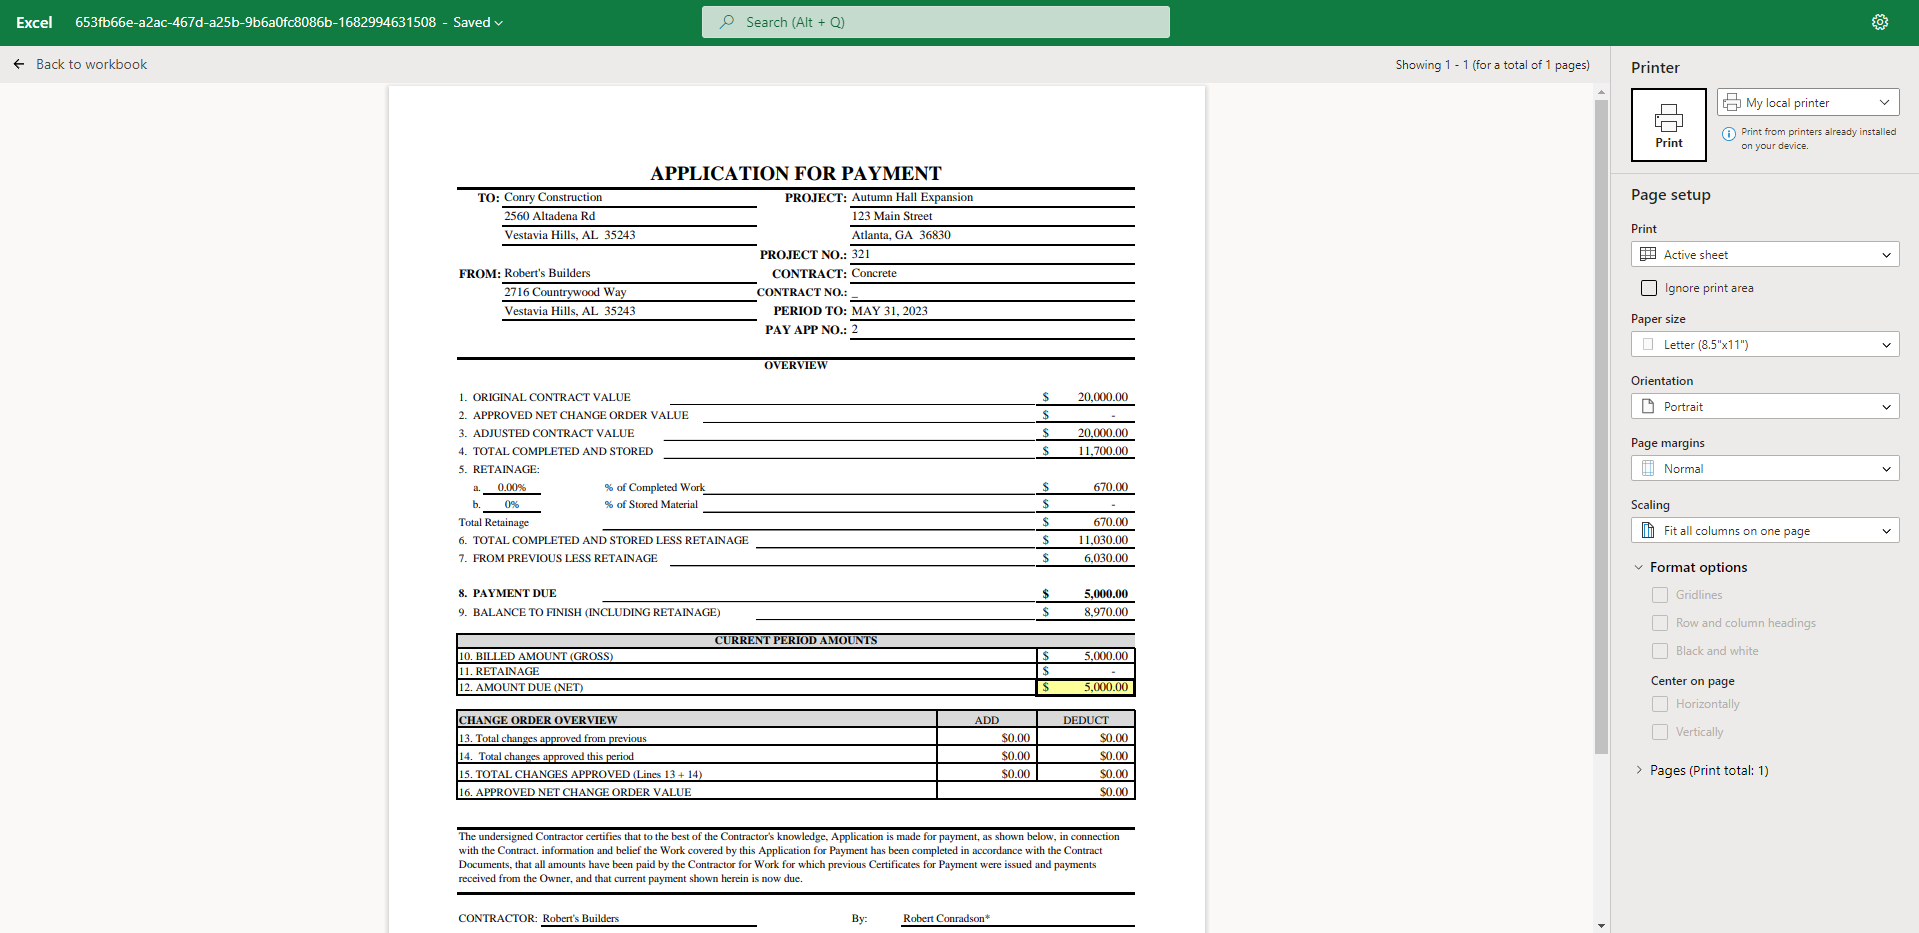The width and height of the screenshot is (1919, 933).
Task: Check Center Horizontally option
Action: (x=1660, y=704)
